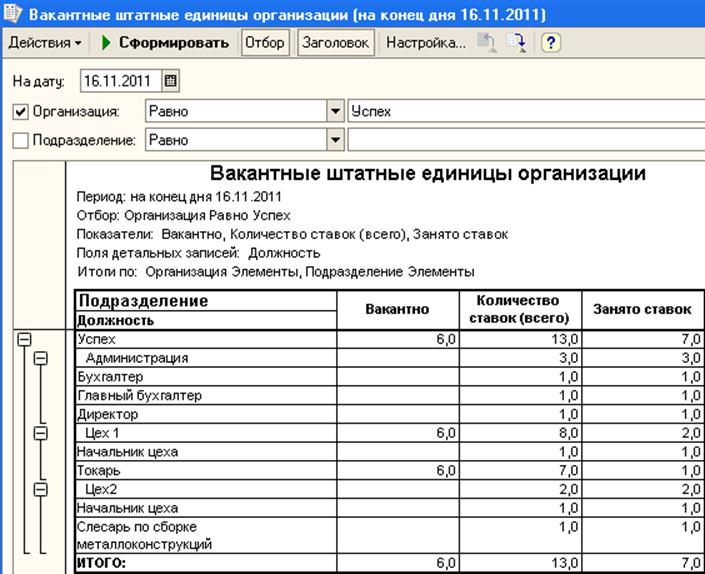
Task: Click the Вакантно column header
Action: pos(397,310)
